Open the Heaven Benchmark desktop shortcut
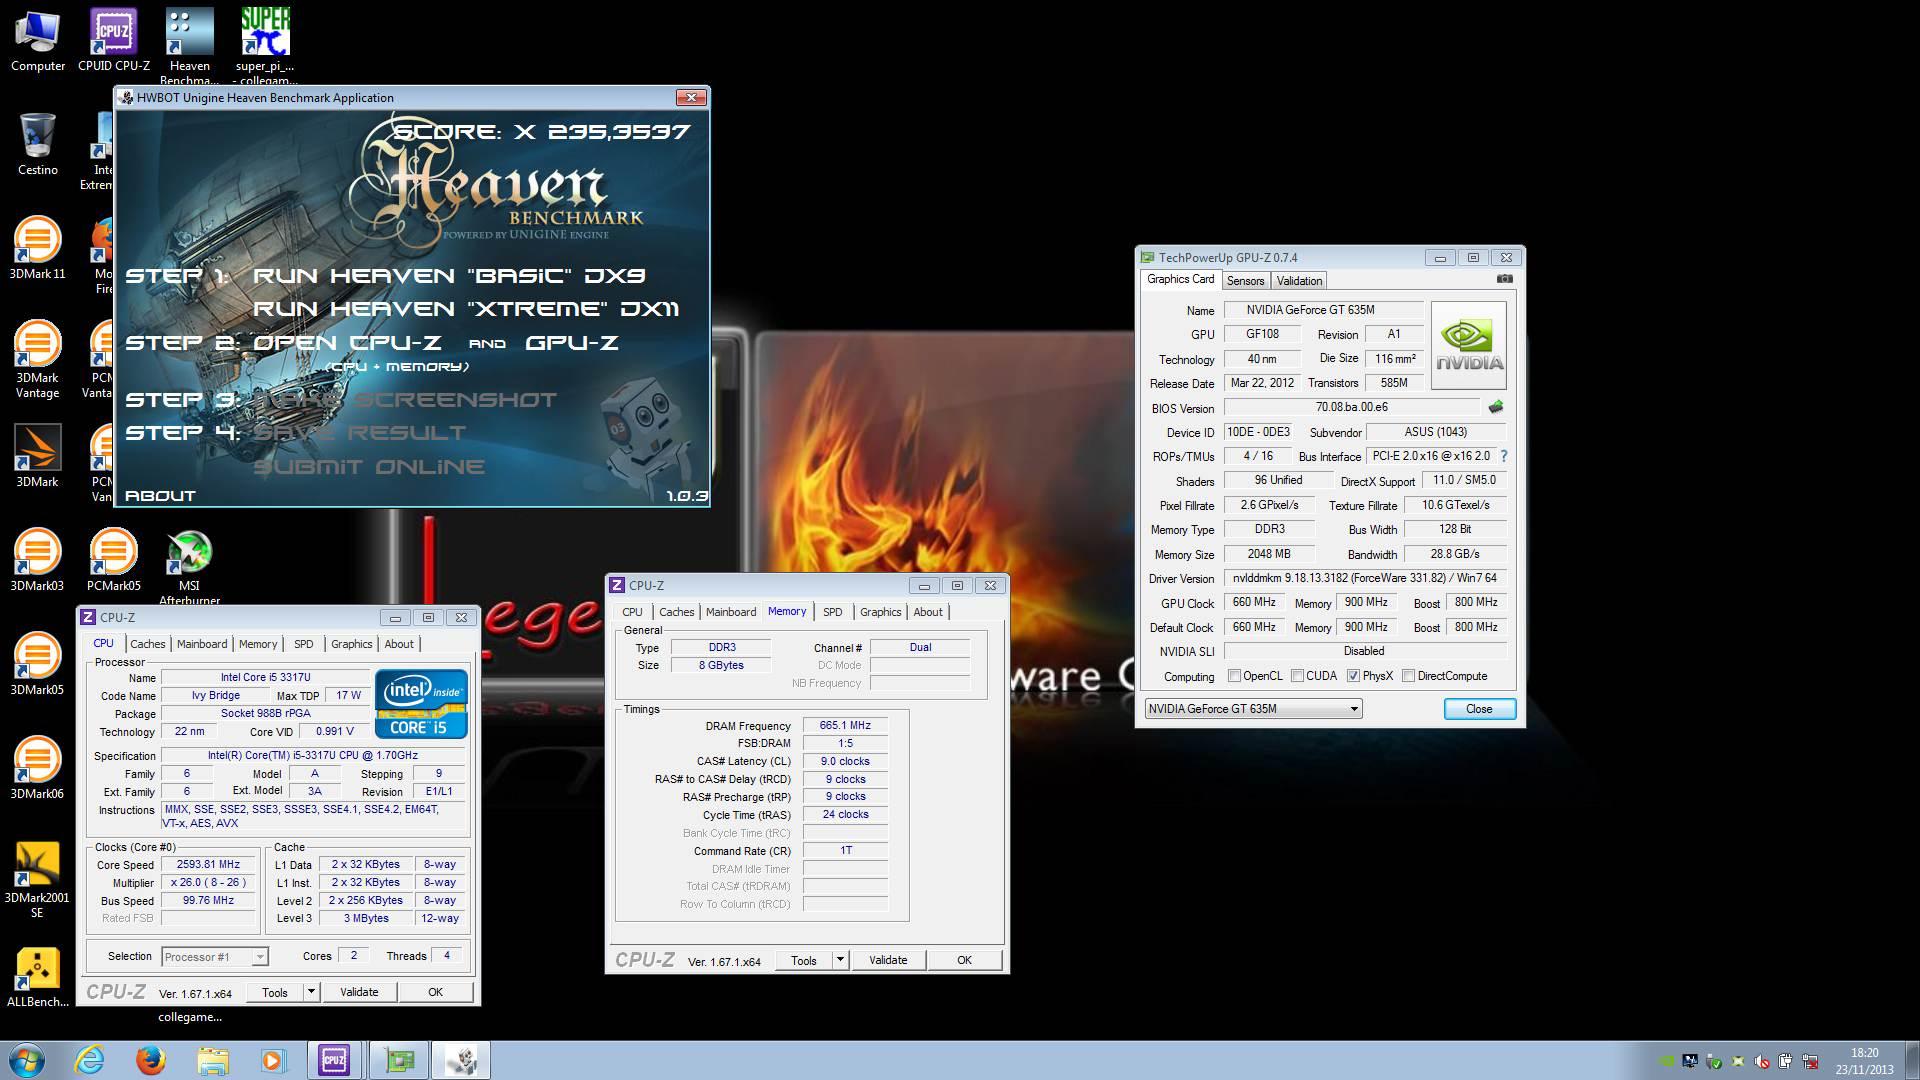 coord(189,45)
